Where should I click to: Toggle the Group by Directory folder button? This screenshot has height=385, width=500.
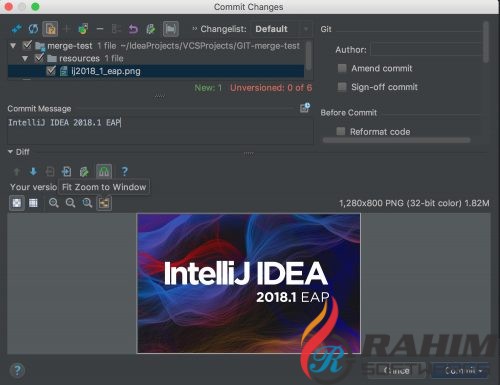[171, 29]
